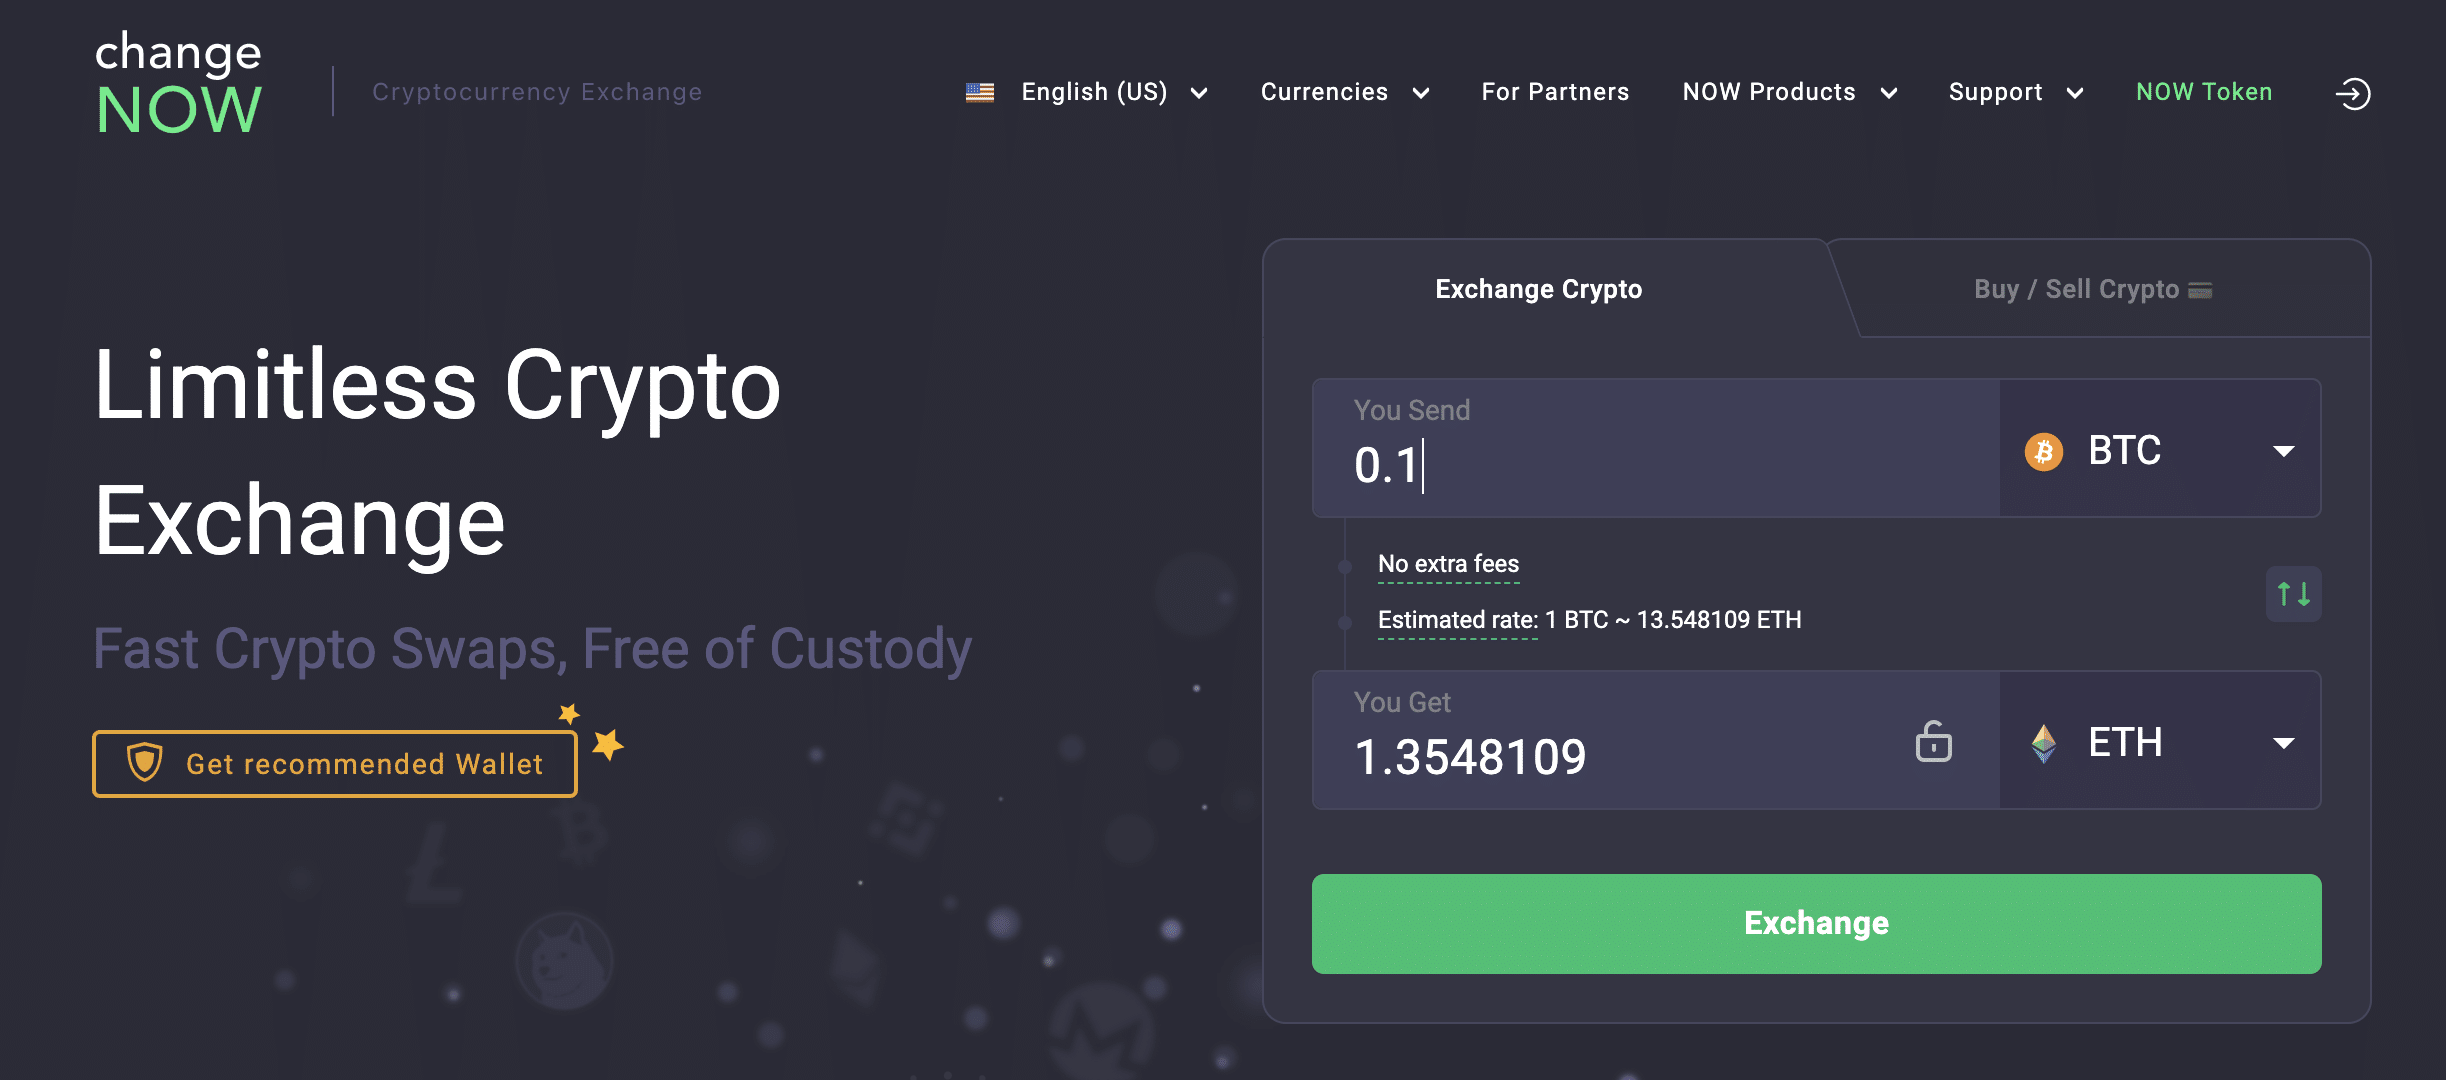Image resolution: width=2446 pixels, height=1080 pixels.
Task: Open the BTC currency dropdown
Action: pos(2160,449)
